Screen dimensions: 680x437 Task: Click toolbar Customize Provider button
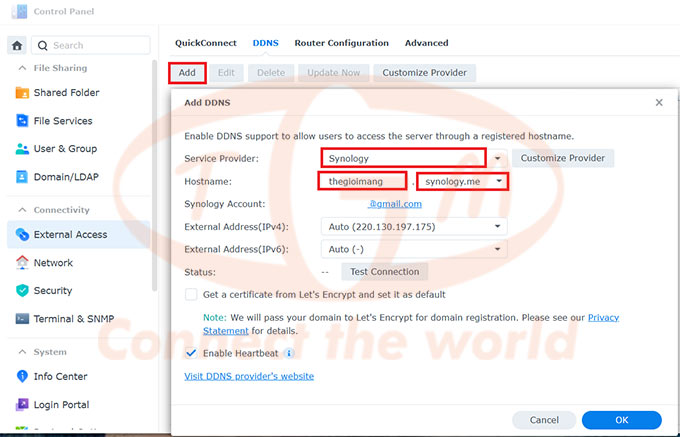pos(425,73)
